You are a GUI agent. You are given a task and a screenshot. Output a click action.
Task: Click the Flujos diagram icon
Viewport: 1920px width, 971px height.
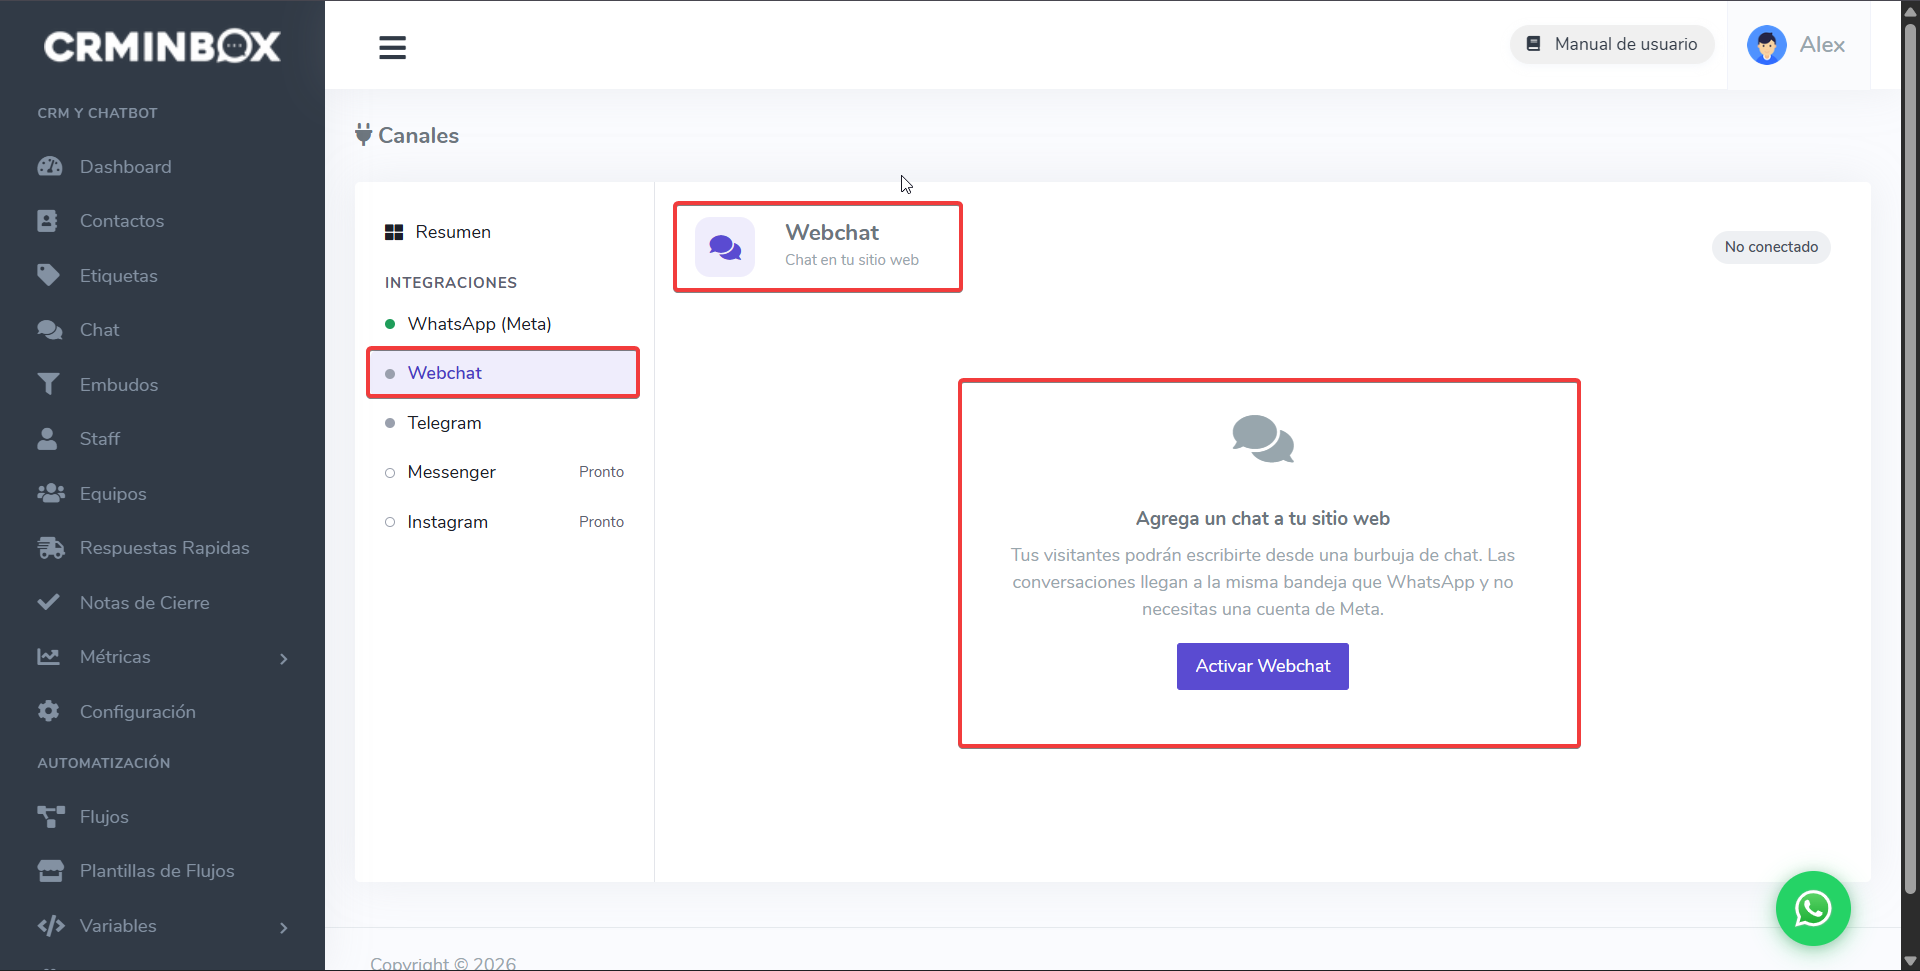click(50, 816)
